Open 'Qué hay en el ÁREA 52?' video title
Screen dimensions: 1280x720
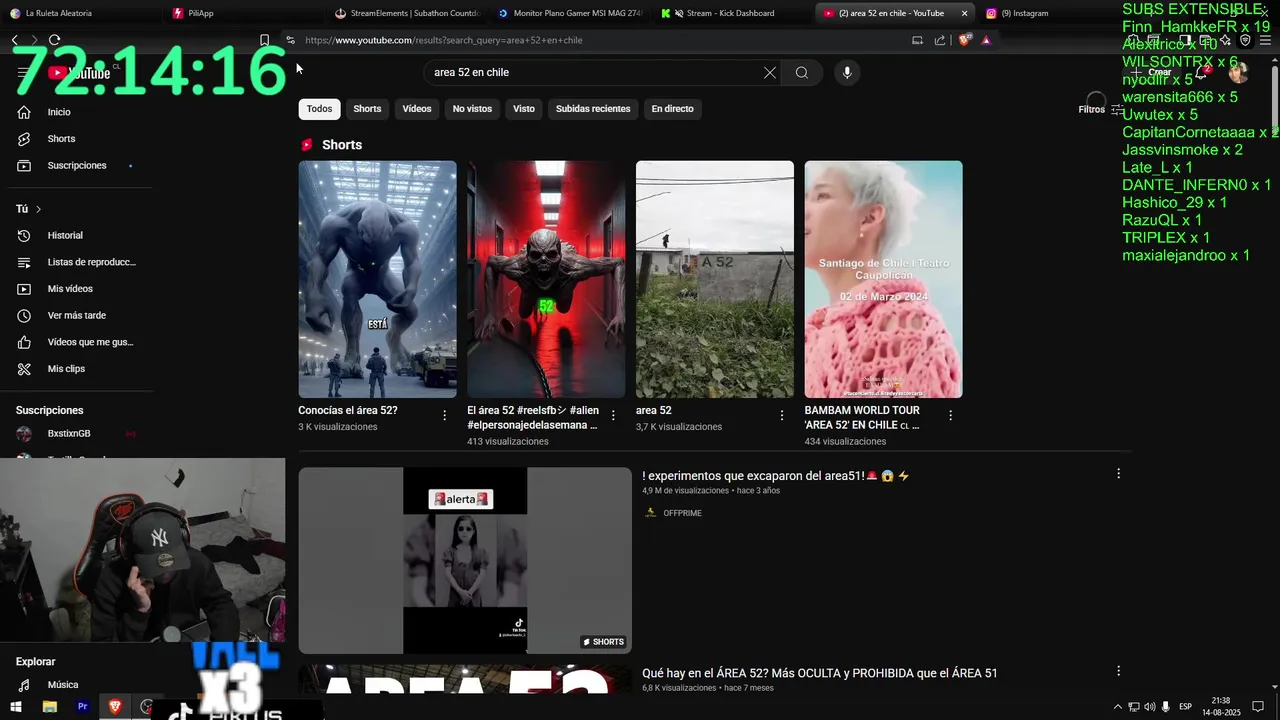coord(820,673)
